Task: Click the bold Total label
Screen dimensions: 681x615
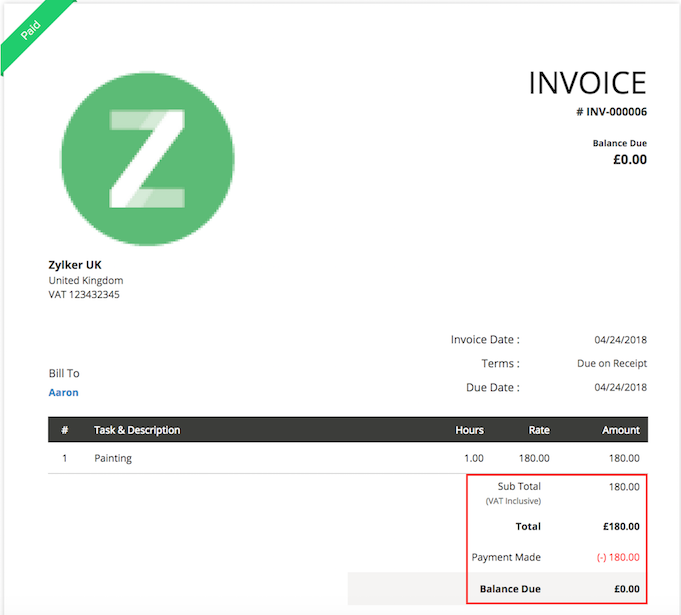Action: 528,526
